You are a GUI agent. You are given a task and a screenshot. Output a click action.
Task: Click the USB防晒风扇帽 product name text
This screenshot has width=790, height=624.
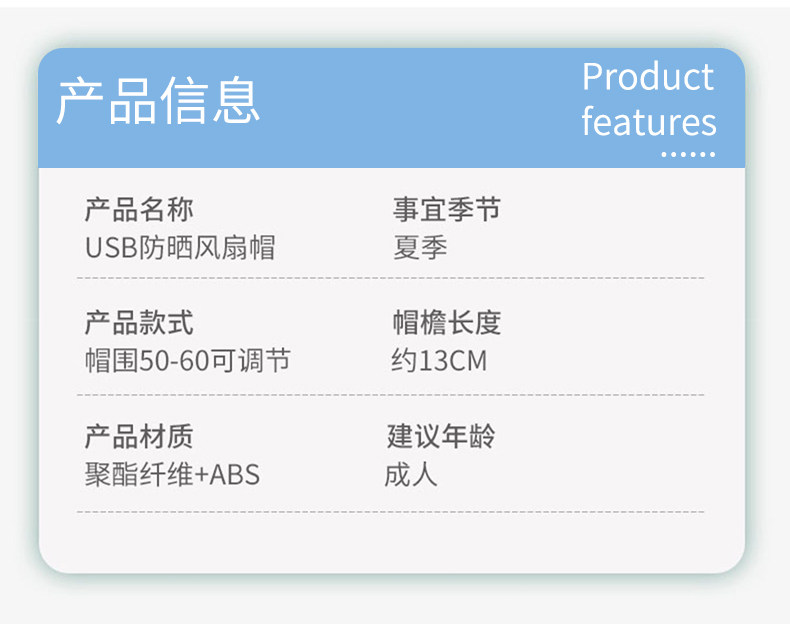pyautogui.click(x=180, y=247)
